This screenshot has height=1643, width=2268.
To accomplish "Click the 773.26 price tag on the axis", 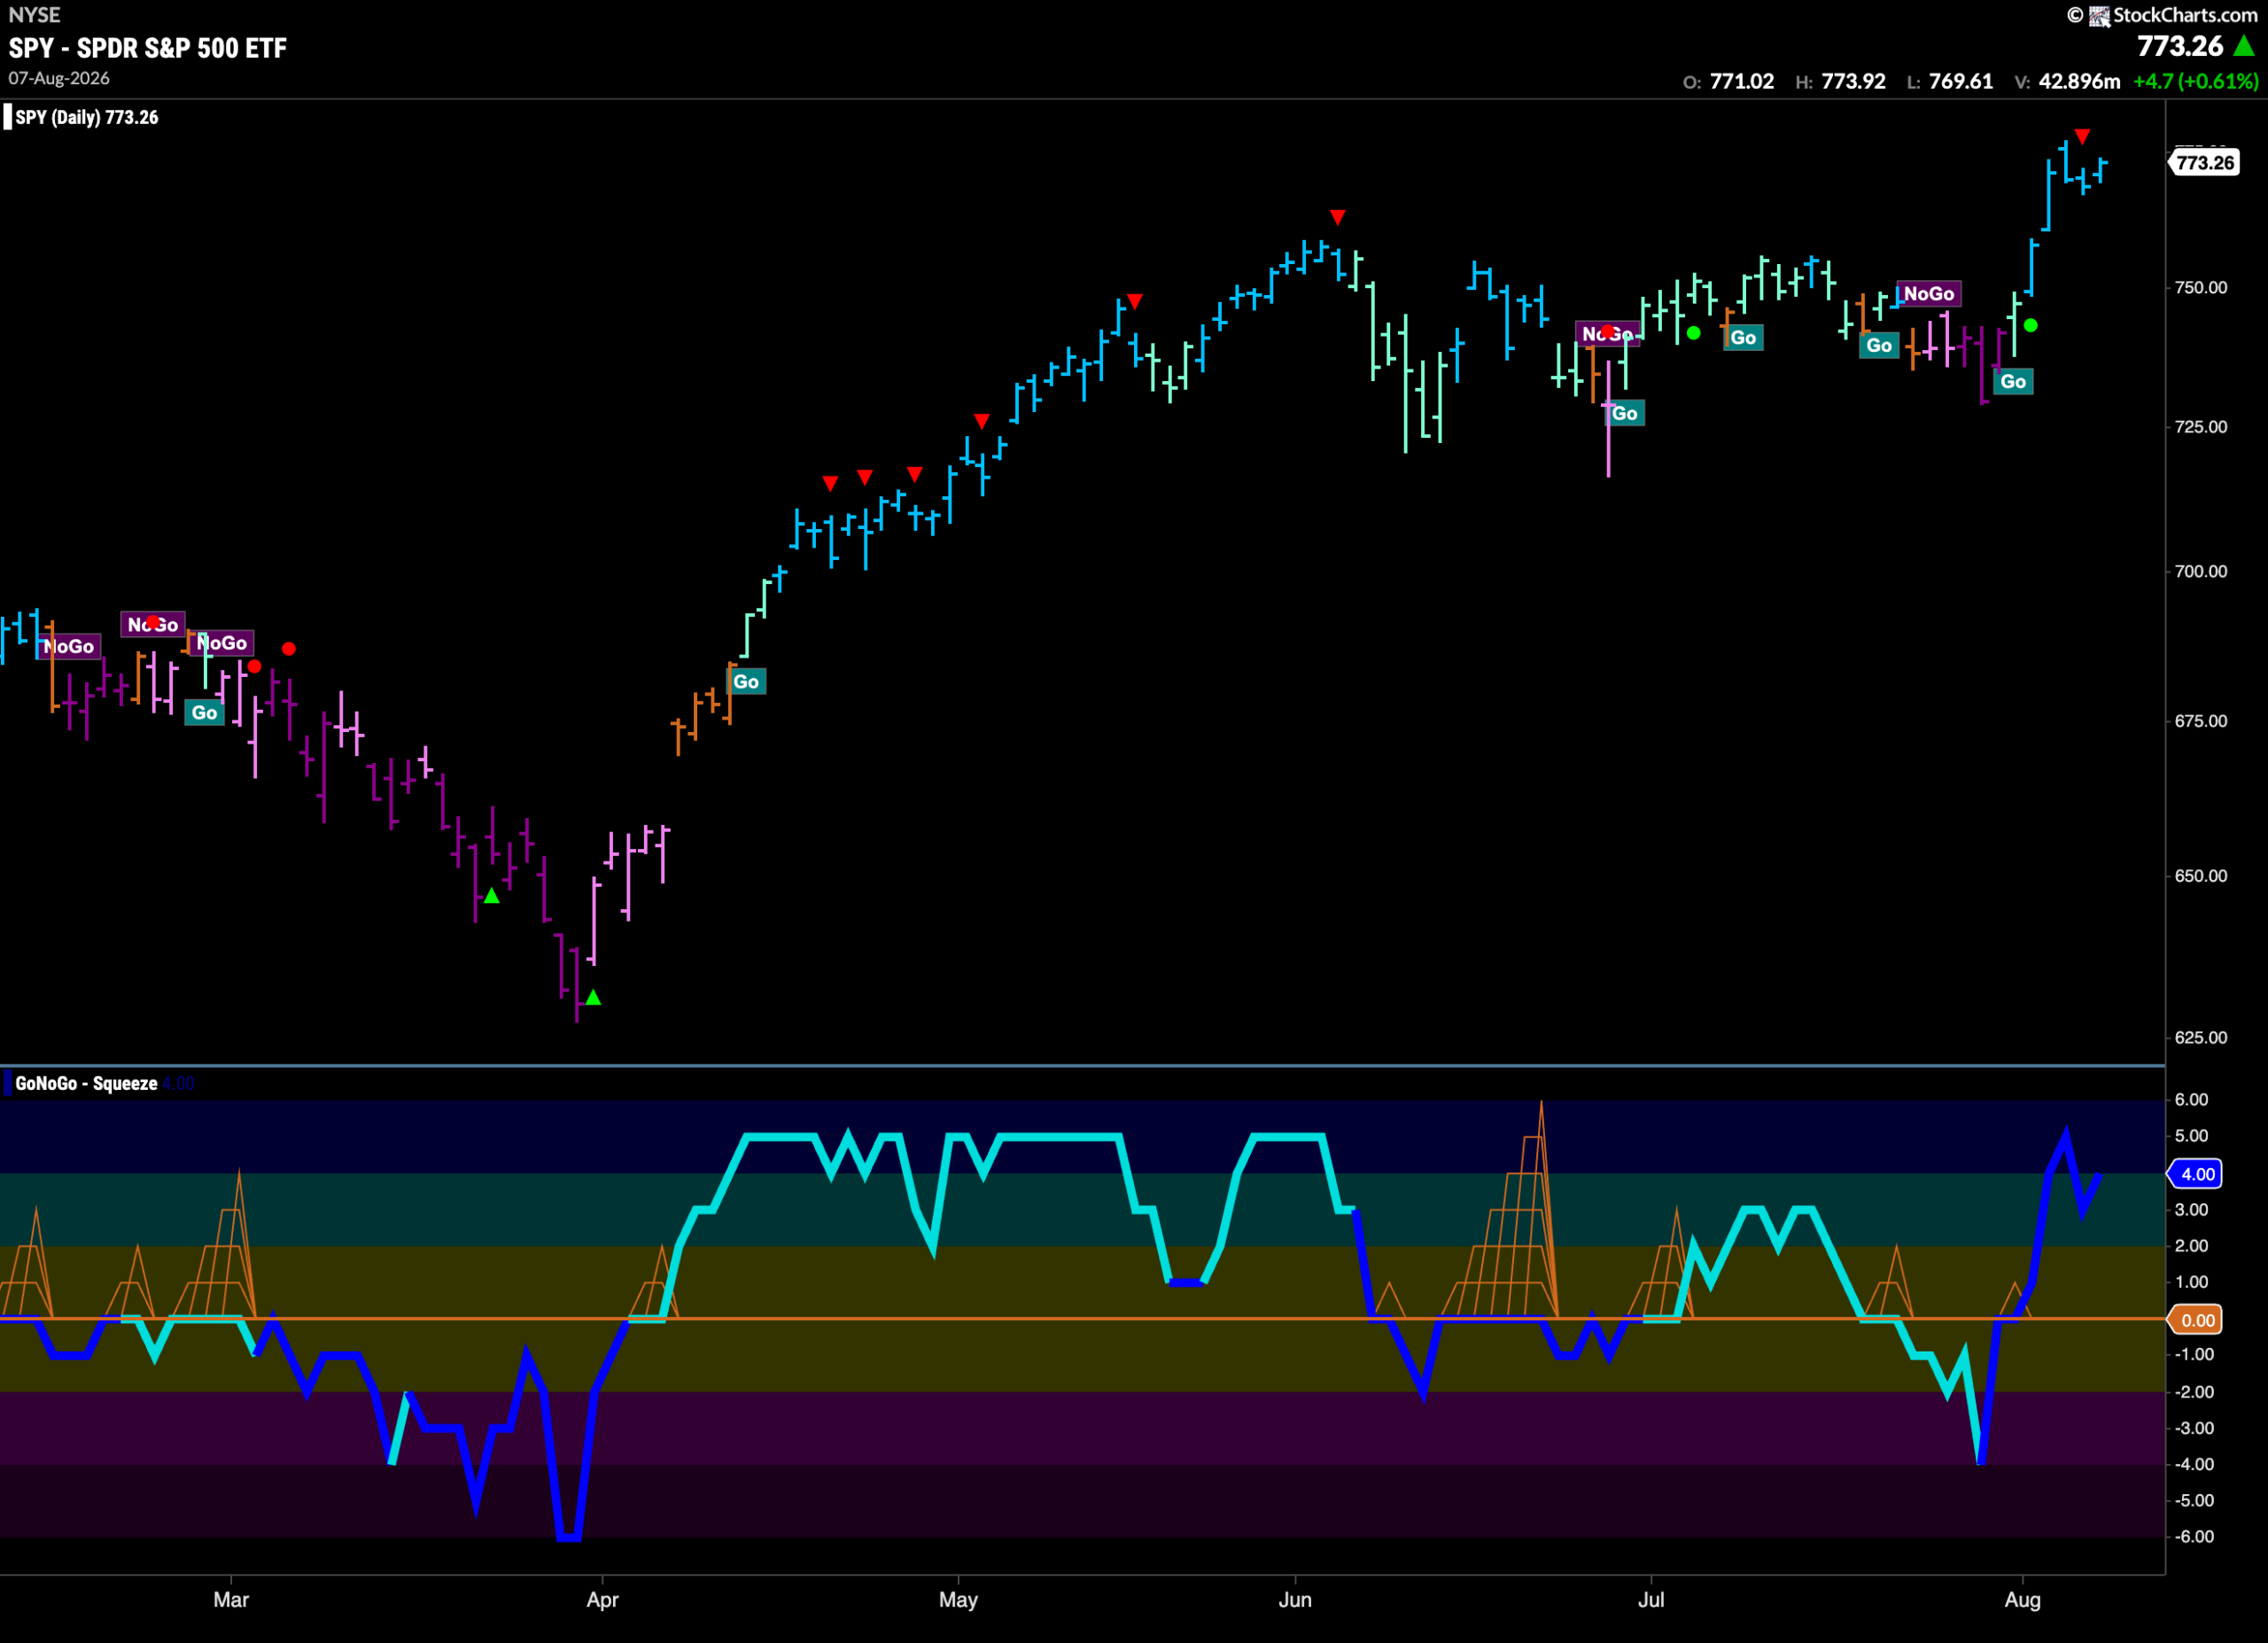I will coord(2204,162).
